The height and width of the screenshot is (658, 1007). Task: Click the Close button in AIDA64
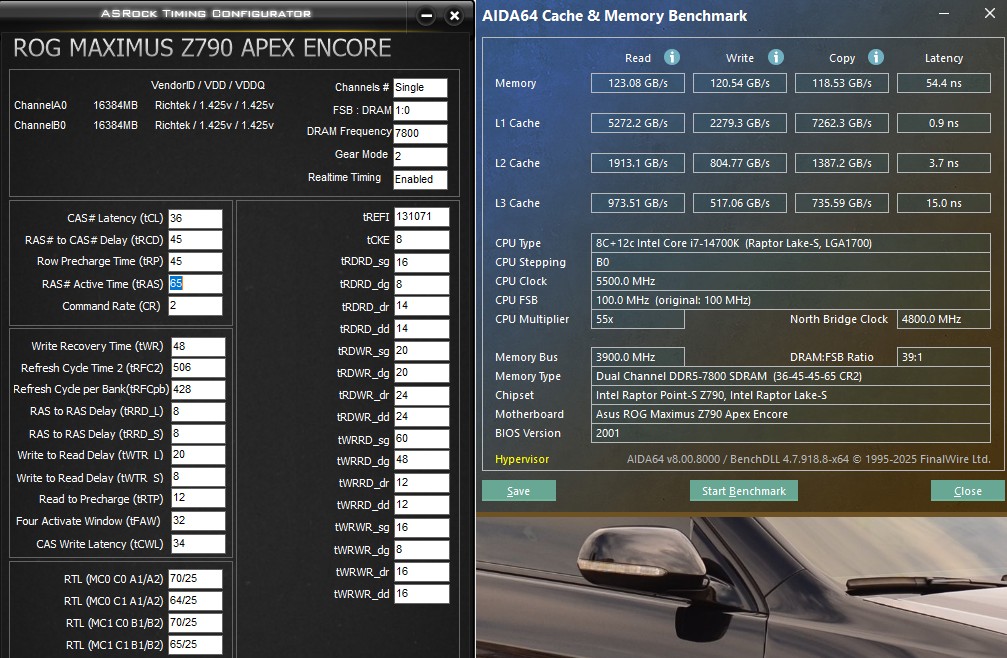coord(968,490)
